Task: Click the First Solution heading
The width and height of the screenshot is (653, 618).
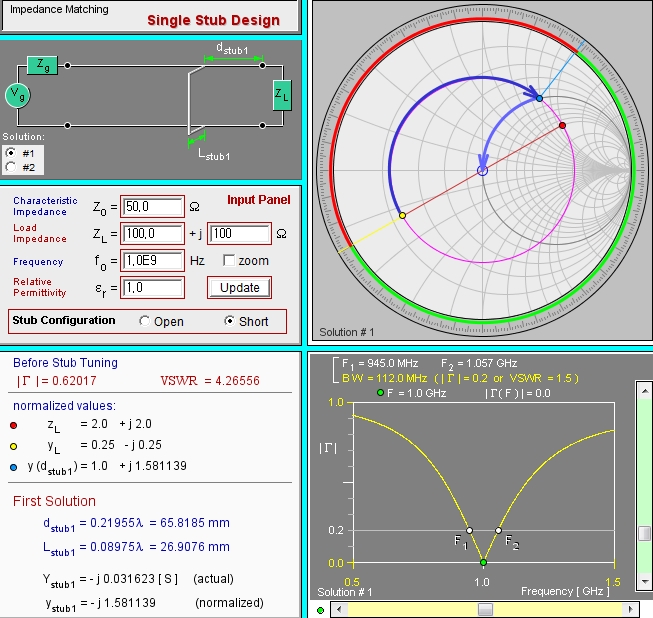Action: point(54,501)
